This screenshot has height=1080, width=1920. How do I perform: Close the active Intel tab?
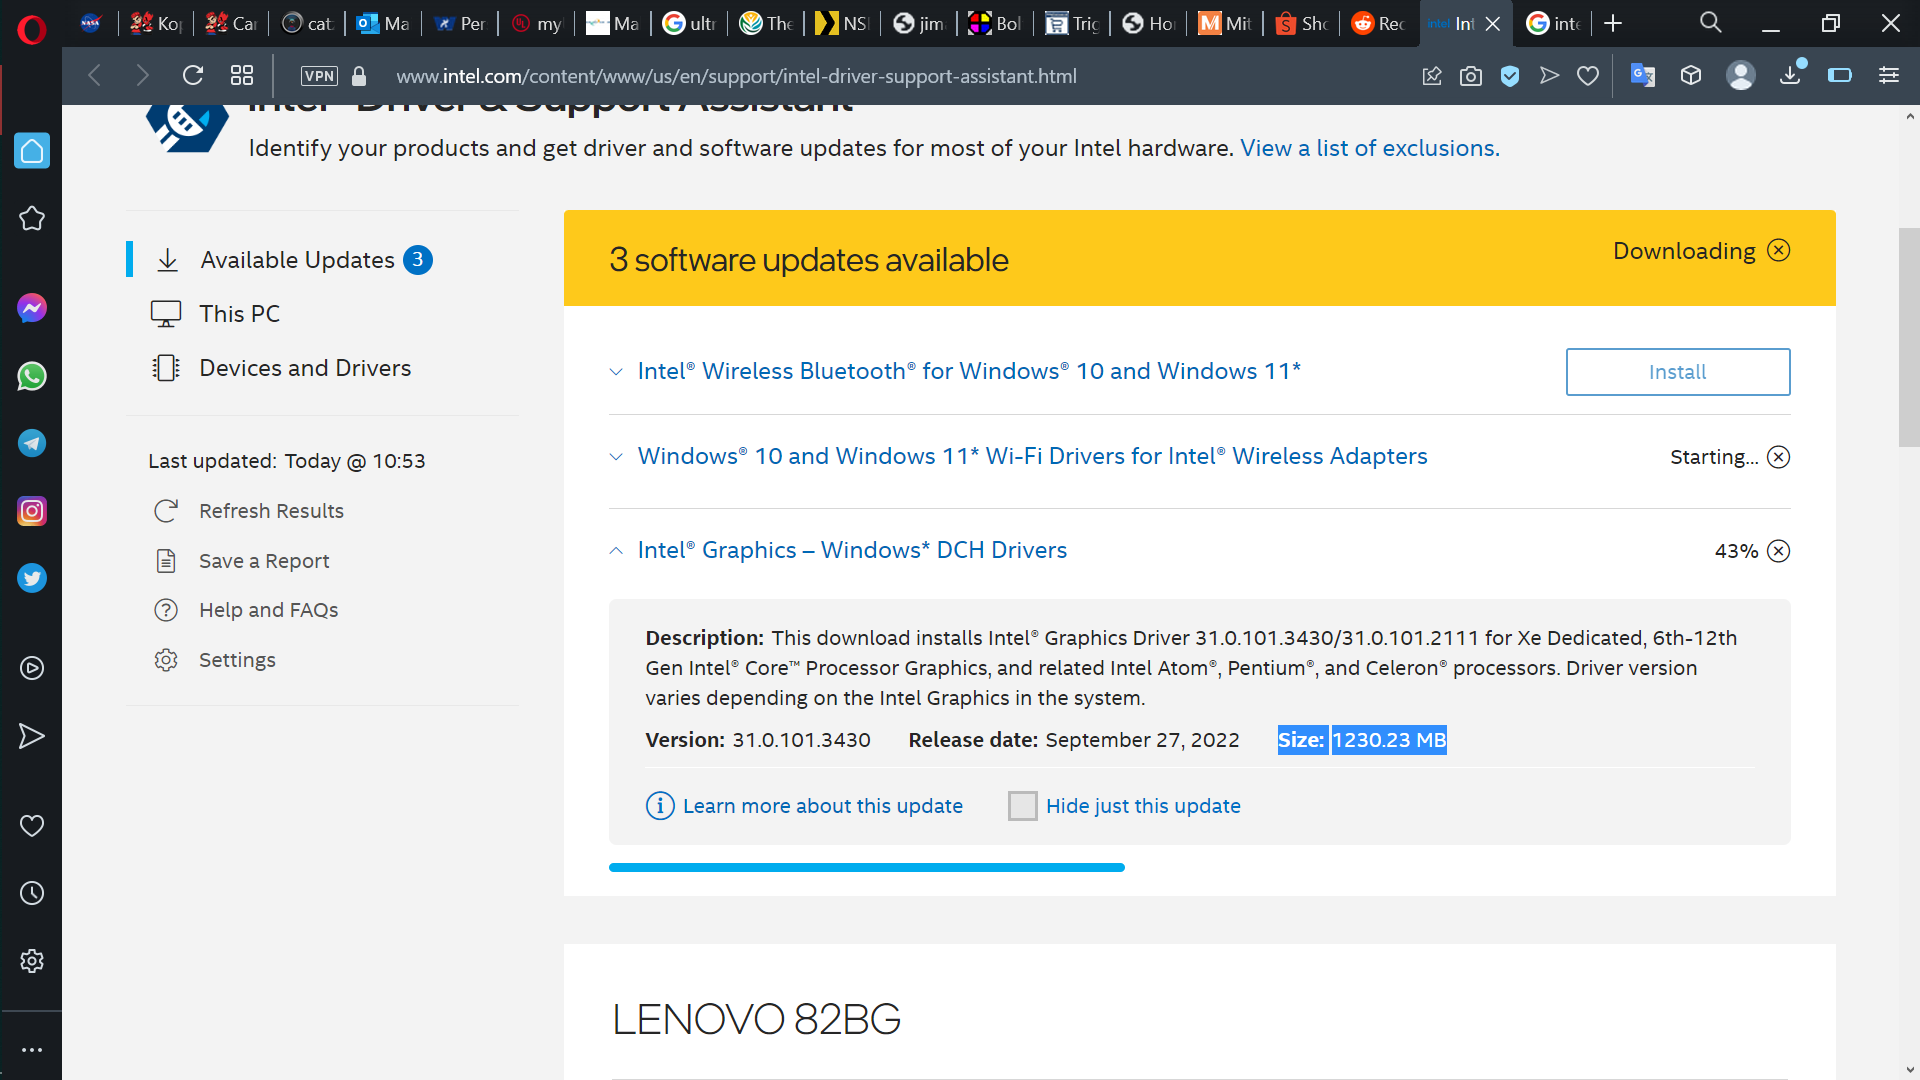tap(1493, 23)
